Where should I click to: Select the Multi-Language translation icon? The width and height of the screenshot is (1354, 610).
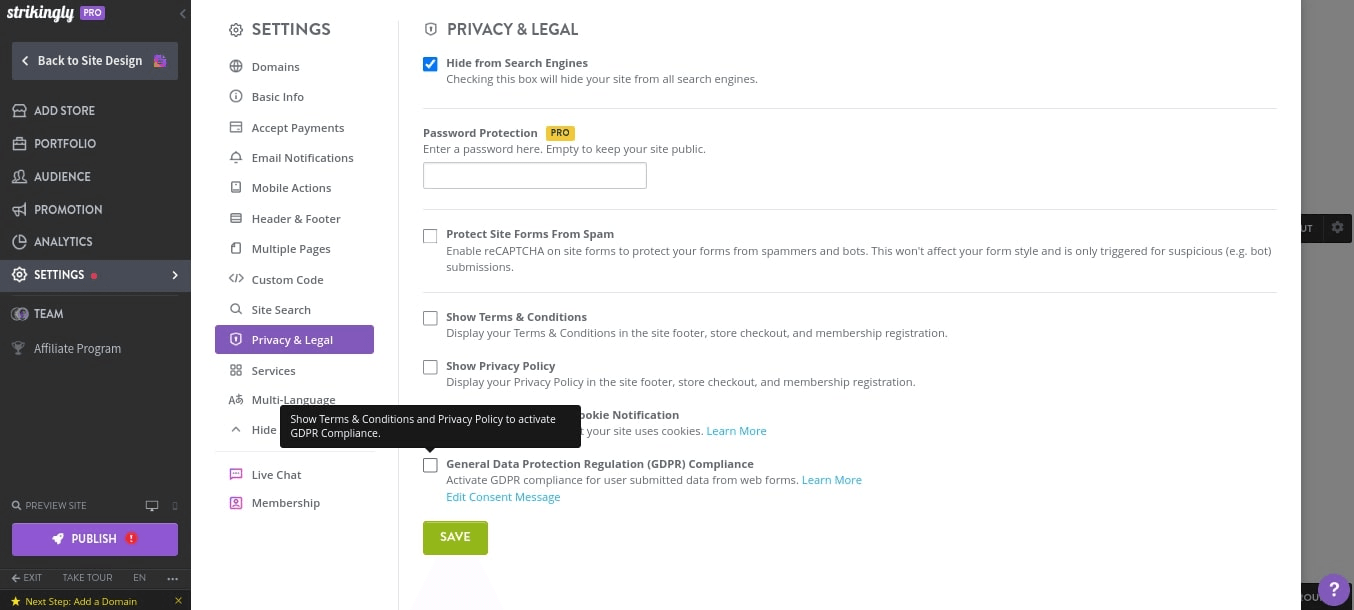(236, 399)
